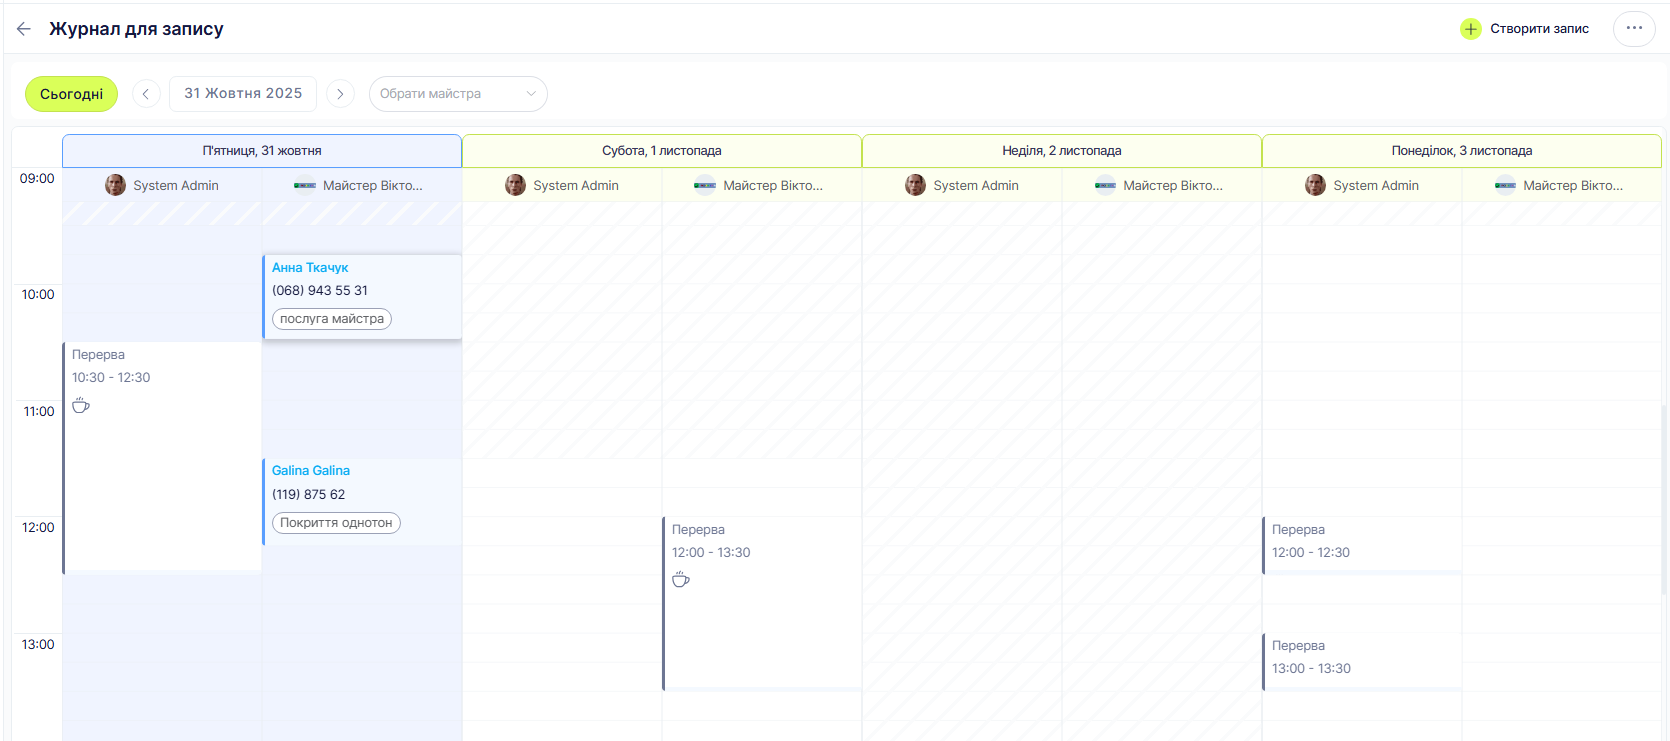Click System Admin avatar under Понеділок, 3 листопада
1670x741 pixels.
tap(1316, 185)
